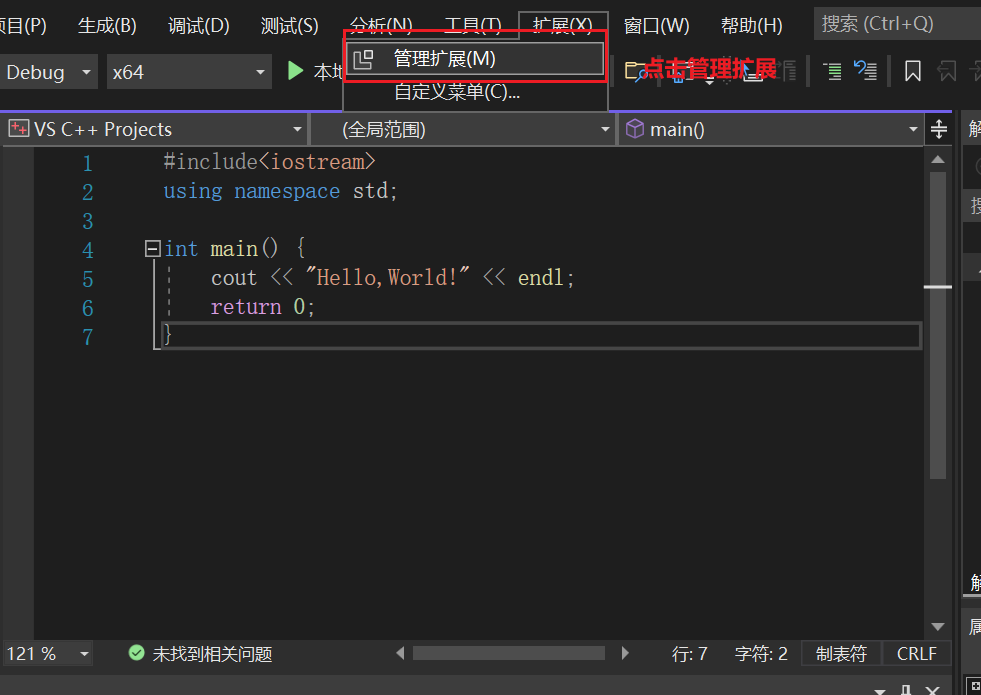Viewport: 981px width, 695px height.
Task: Click the editor vertical scrollbar thumb
Action: click(x=938, y=325)
